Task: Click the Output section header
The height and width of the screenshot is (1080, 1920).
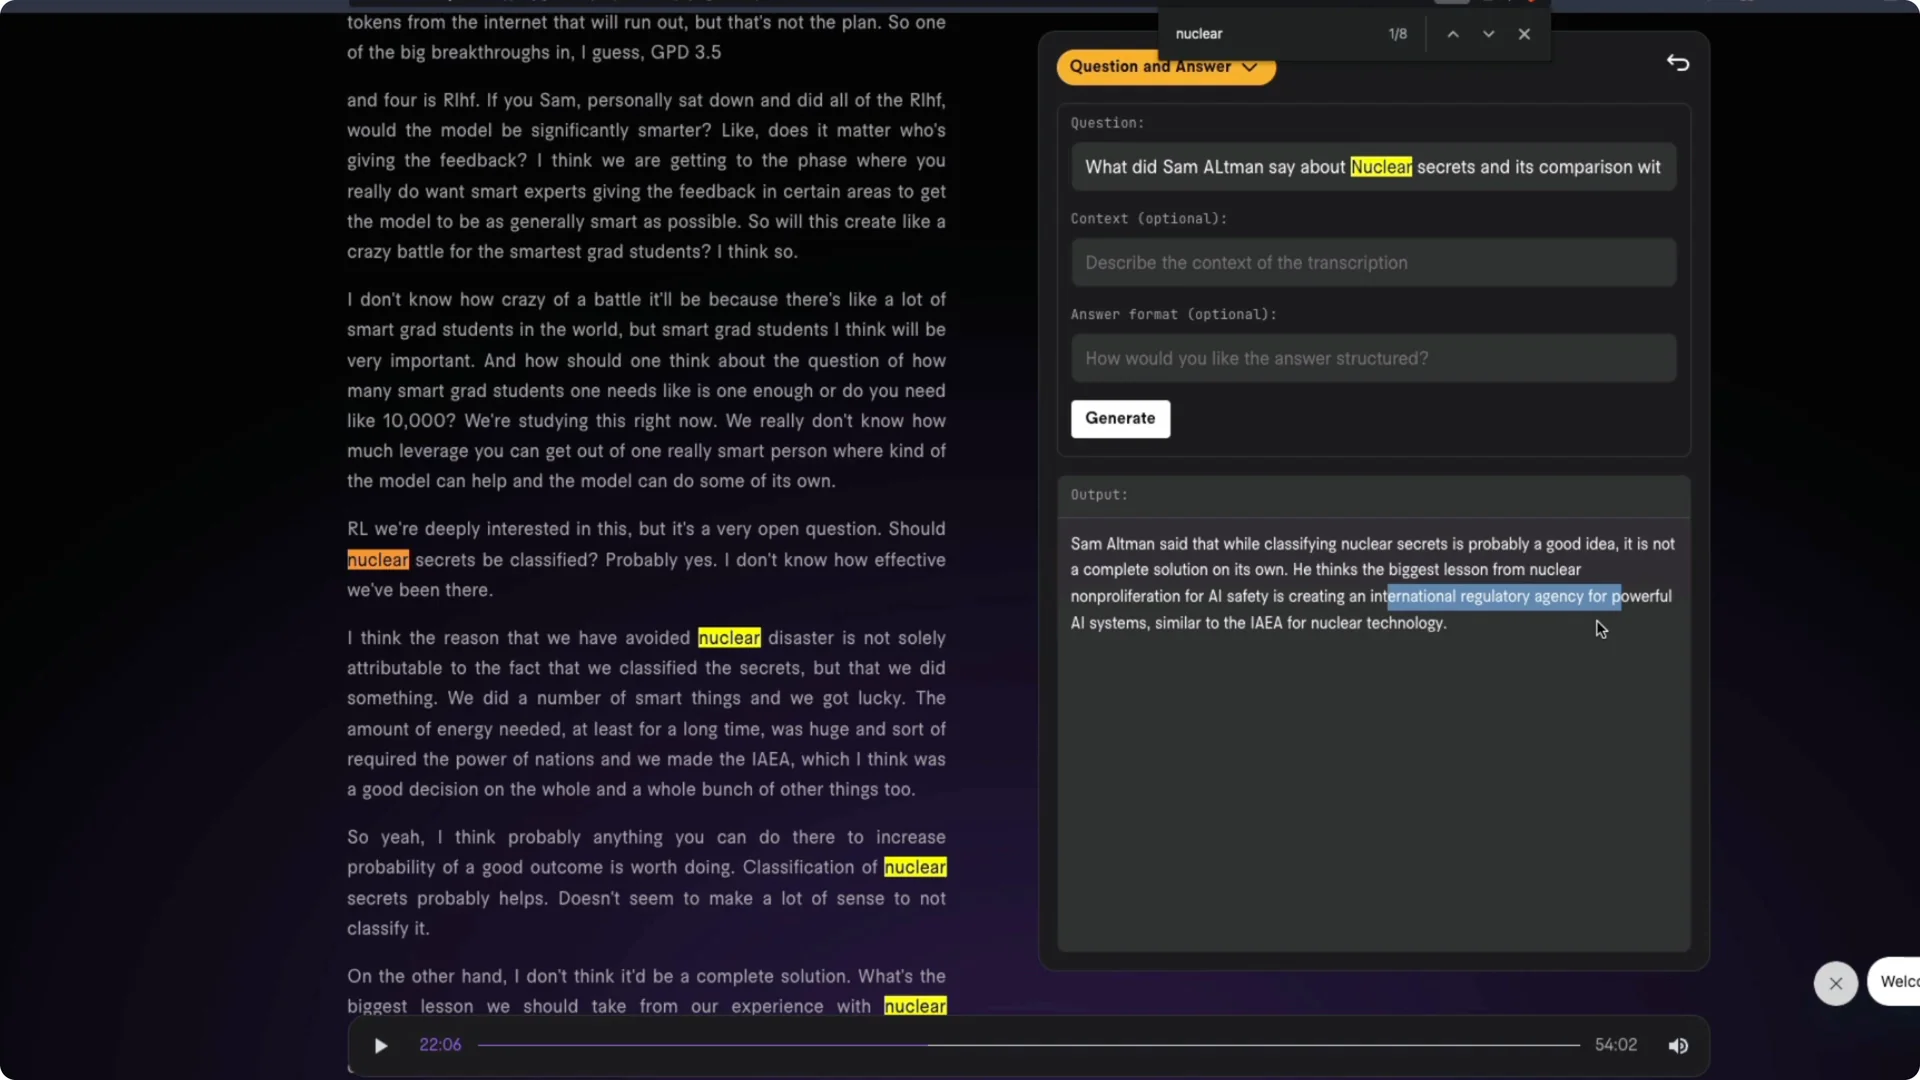Action: coord(1097,494)
